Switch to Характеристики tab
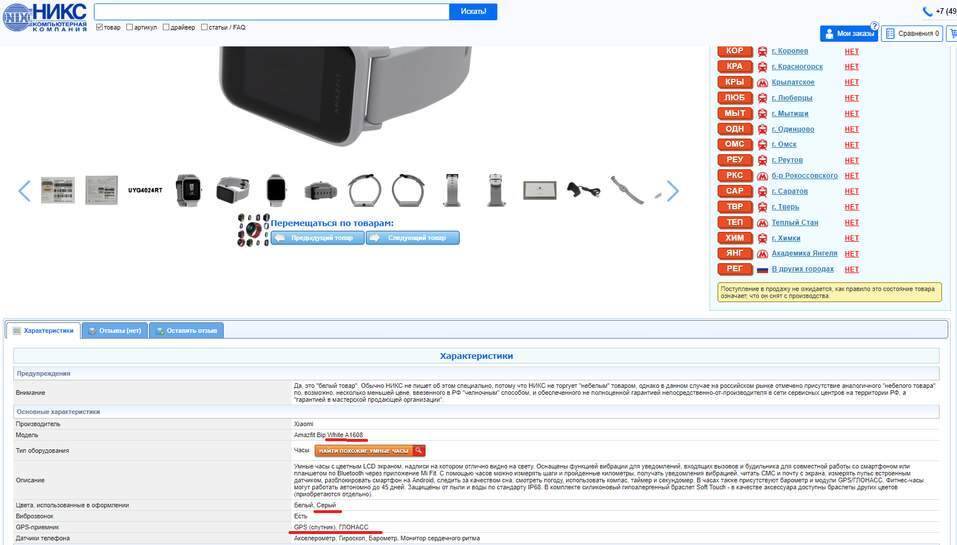This screenshot has height=545, width=957. tap(43, 331)
